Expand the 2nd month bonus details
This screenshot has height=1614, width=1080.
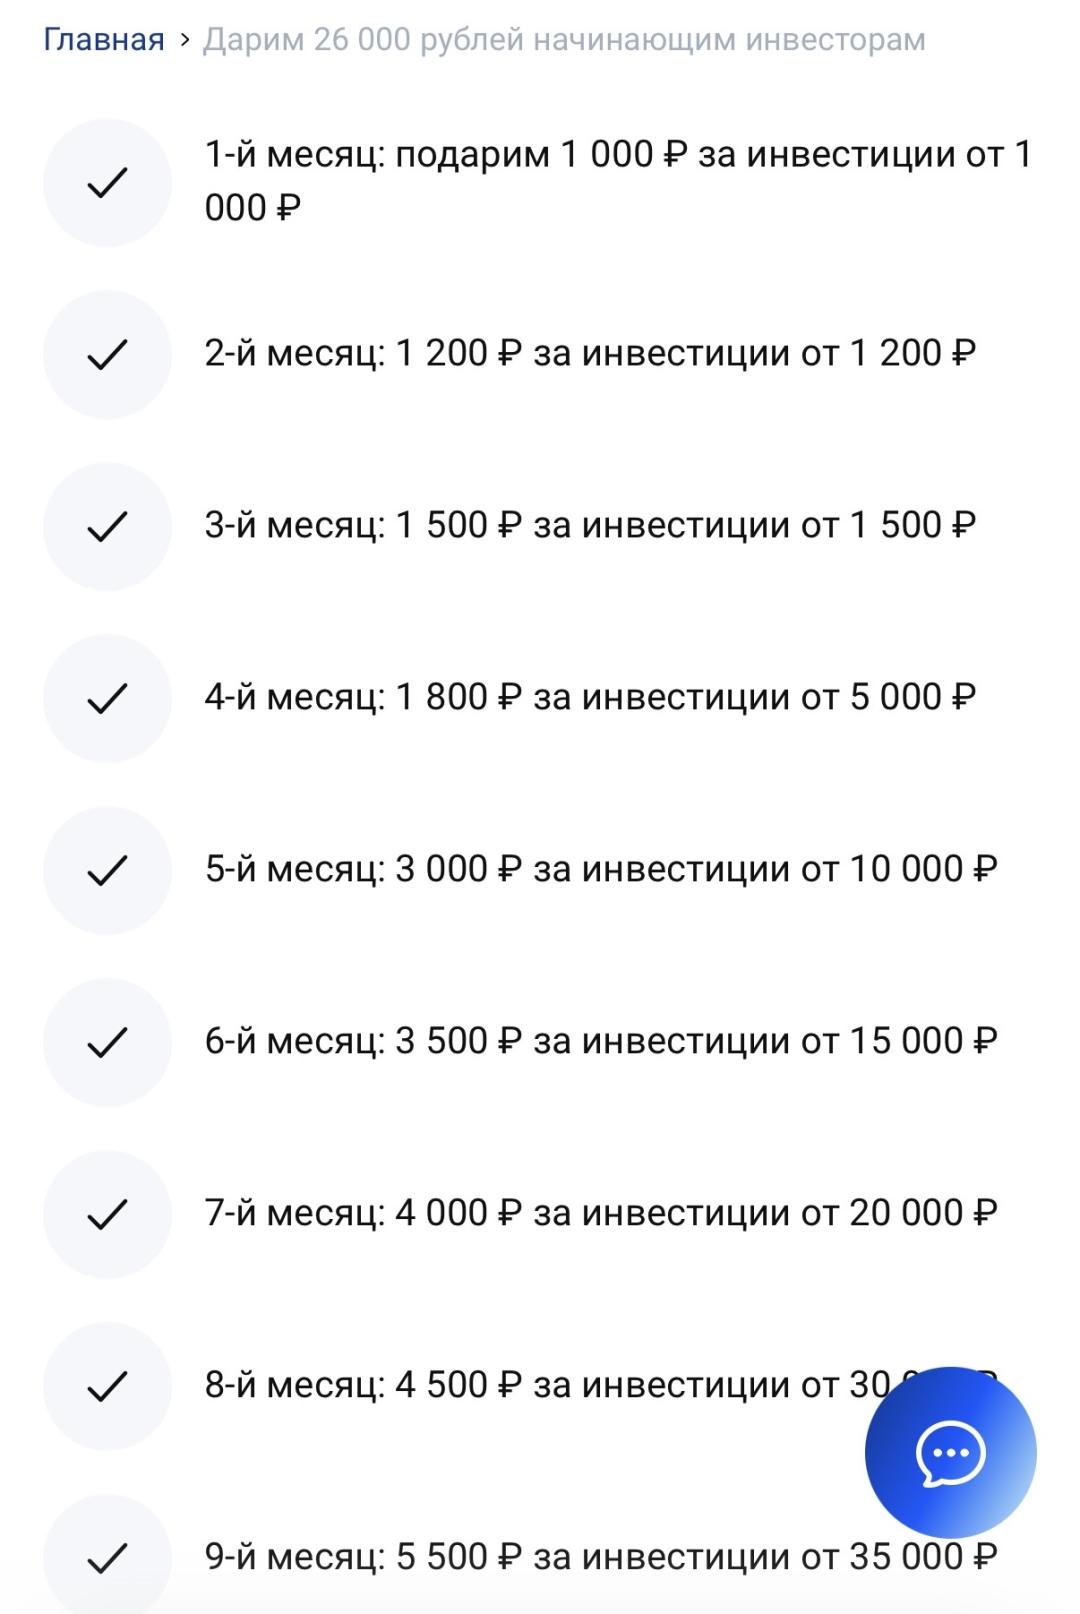click(590, 352)
